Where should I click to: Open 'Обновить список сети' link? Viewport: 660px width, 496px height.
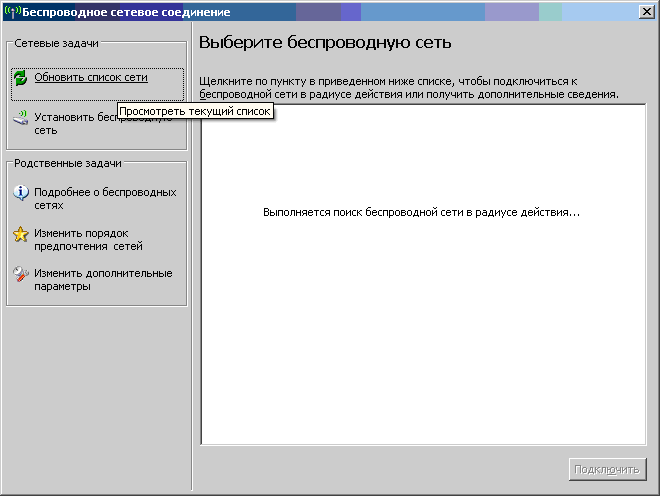point(91,77)
